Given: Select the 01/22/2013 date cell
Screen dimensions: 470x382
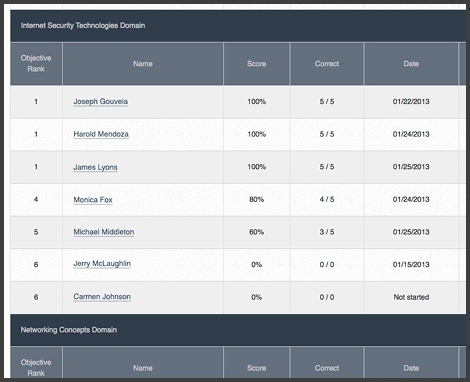Looking at the screenshot, I should tap(411, 102).
